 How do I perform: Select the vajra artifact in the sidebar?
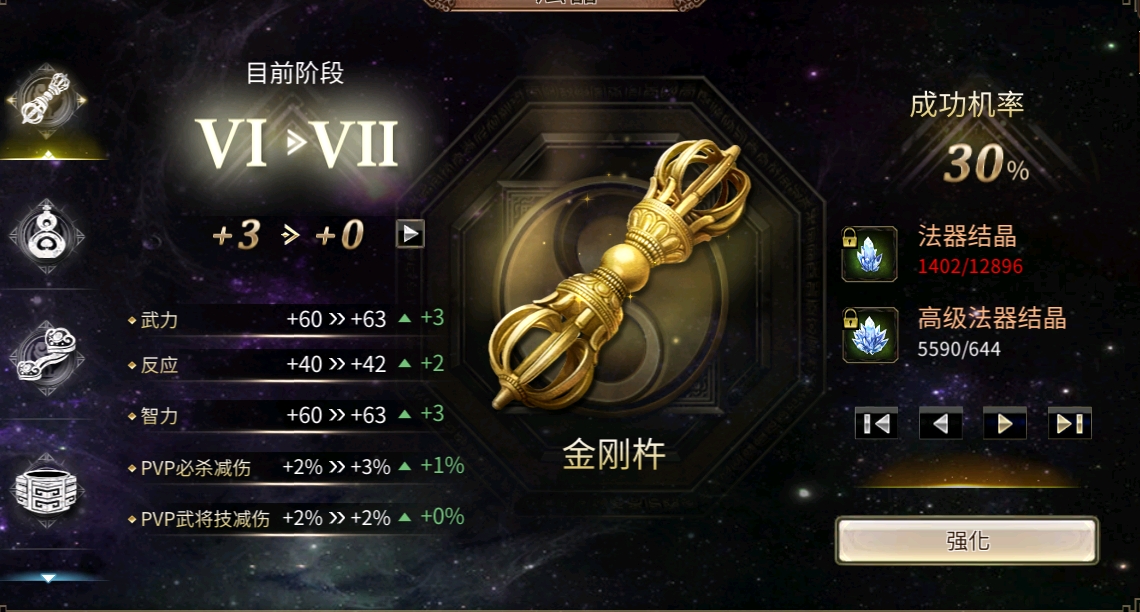[47, 101]
